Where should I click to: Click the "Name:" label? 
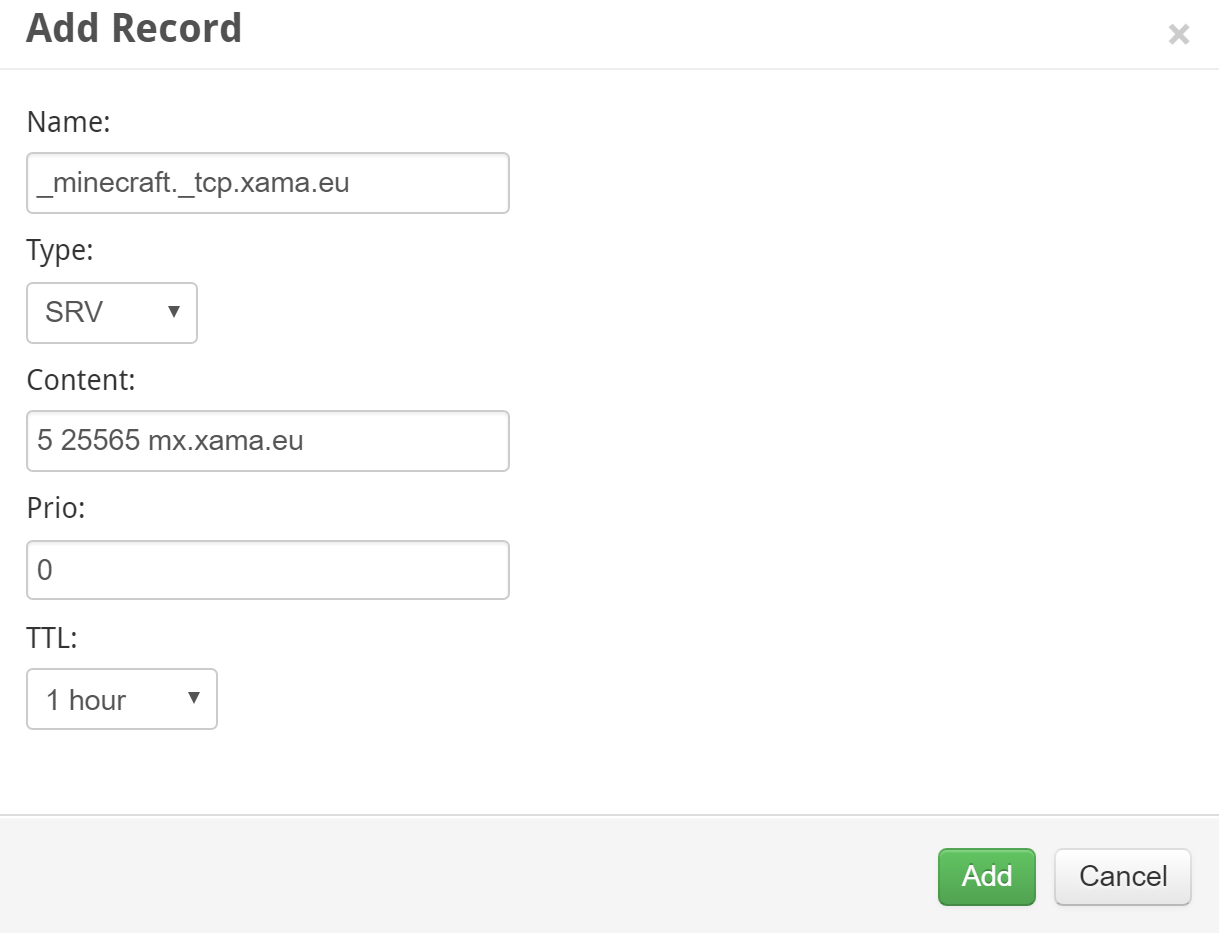click(68, 122)
